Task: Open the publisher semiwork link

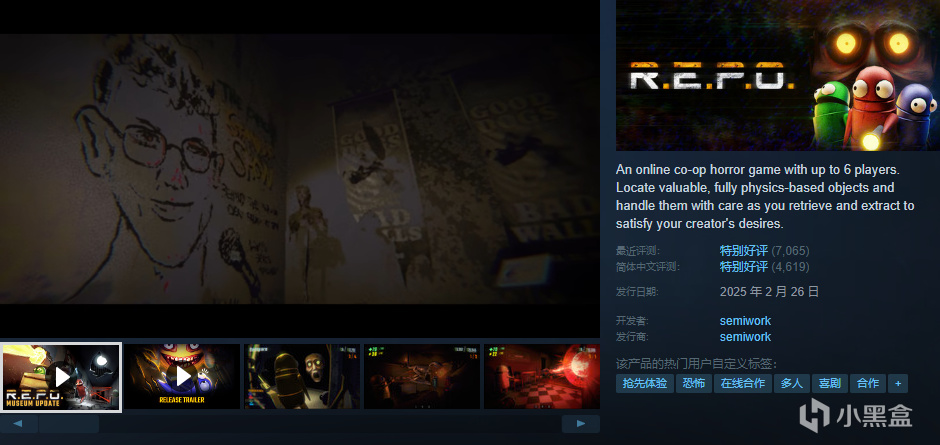Action: point(745,337)
